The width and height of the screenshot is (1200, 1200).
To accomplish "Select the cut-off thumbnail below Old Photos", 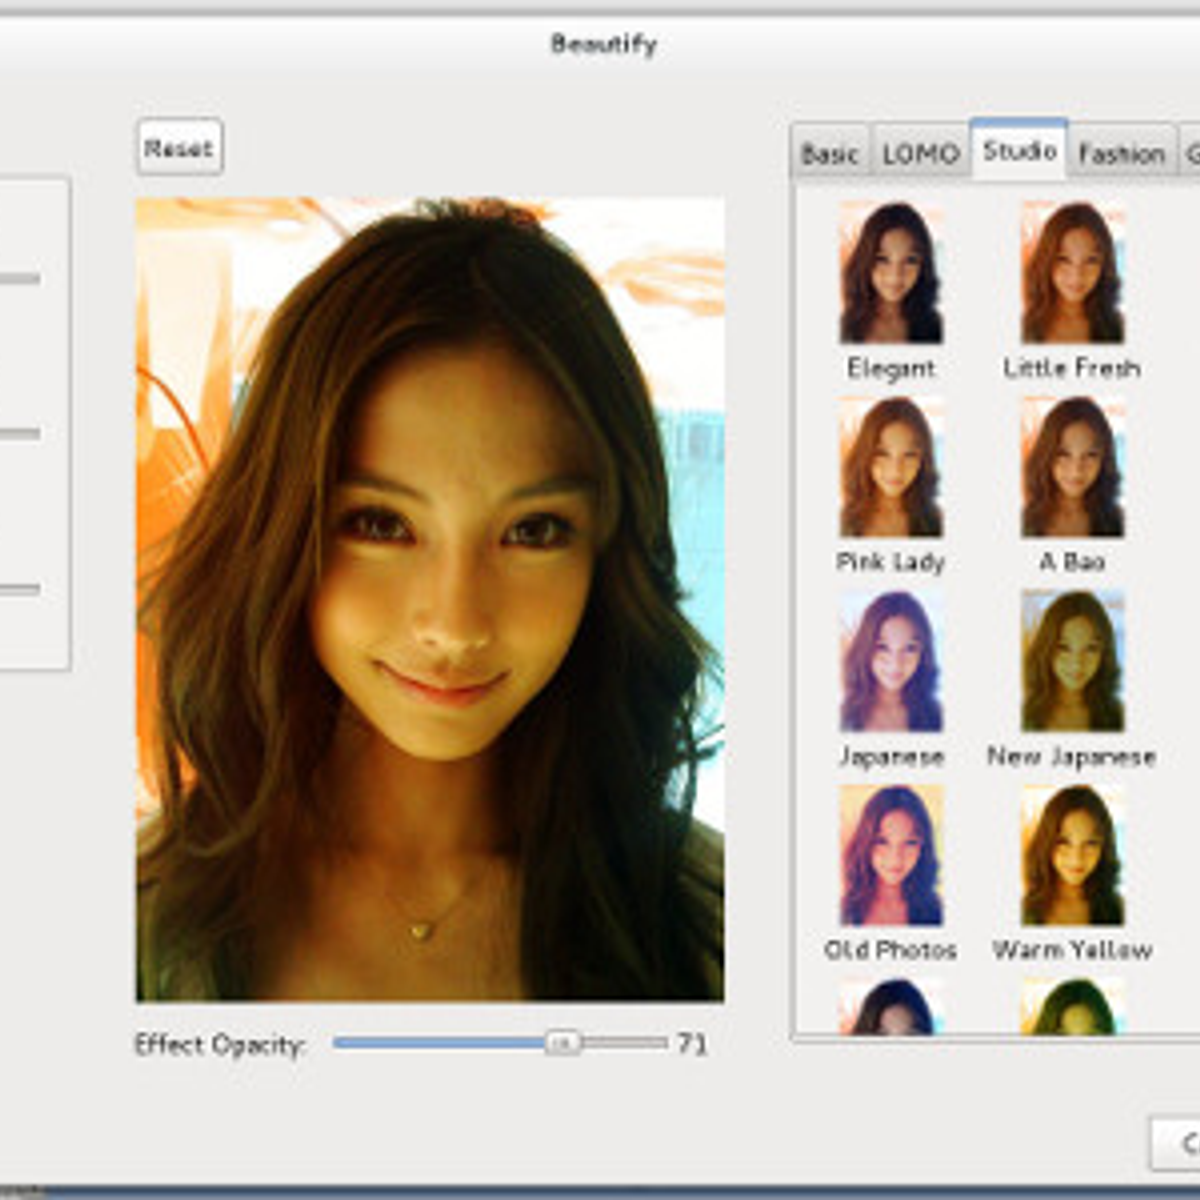I will point(891,1008).
